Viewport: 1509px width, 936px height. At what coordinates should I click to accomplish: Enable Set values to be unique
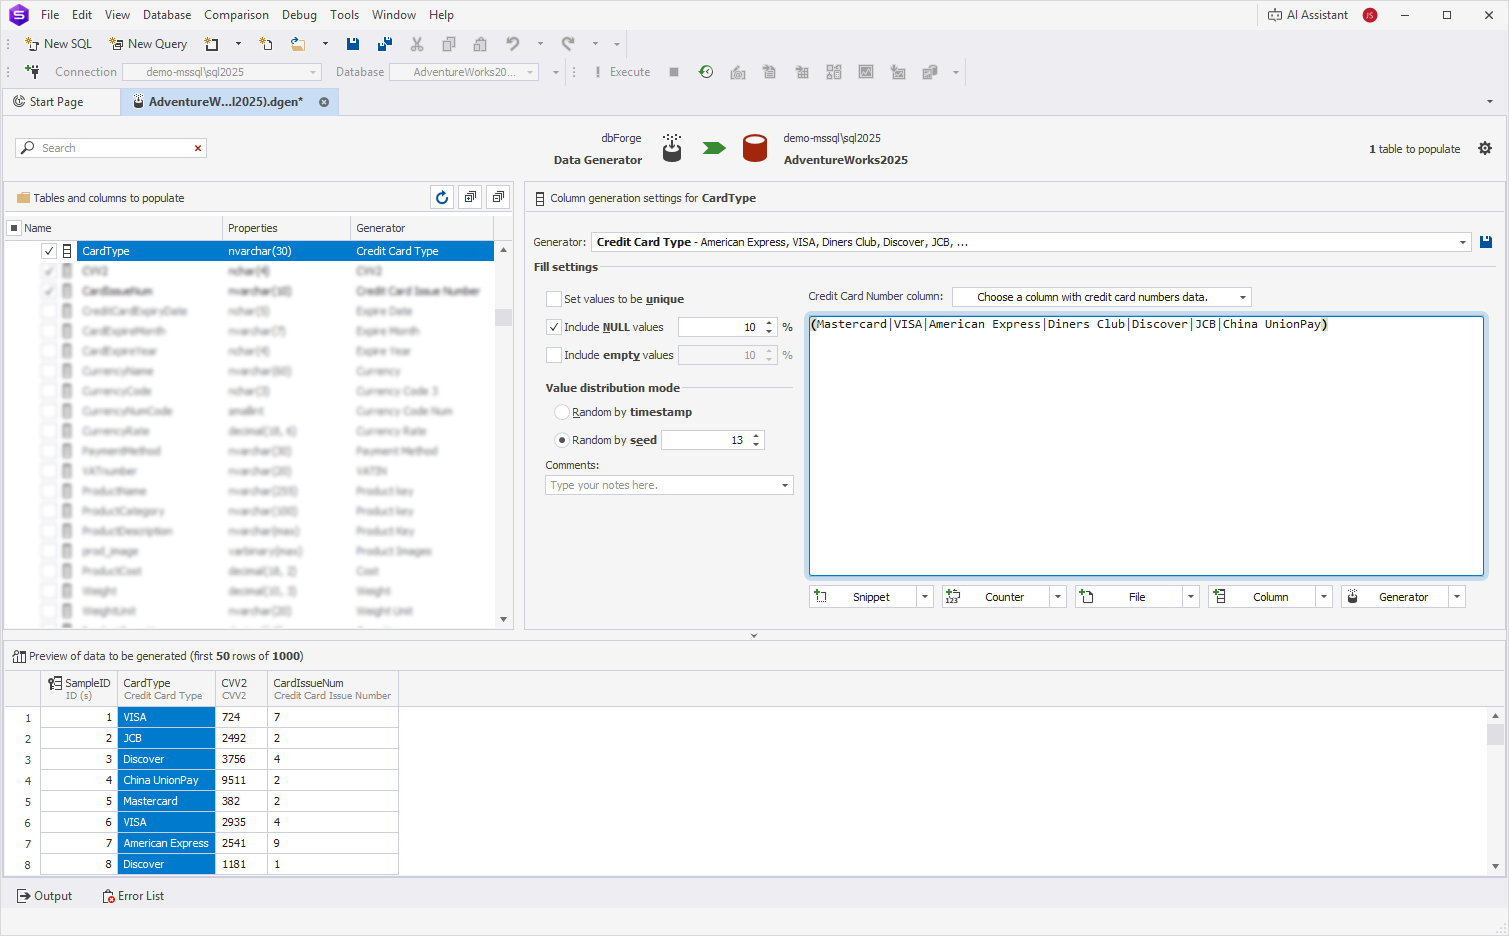554,299
